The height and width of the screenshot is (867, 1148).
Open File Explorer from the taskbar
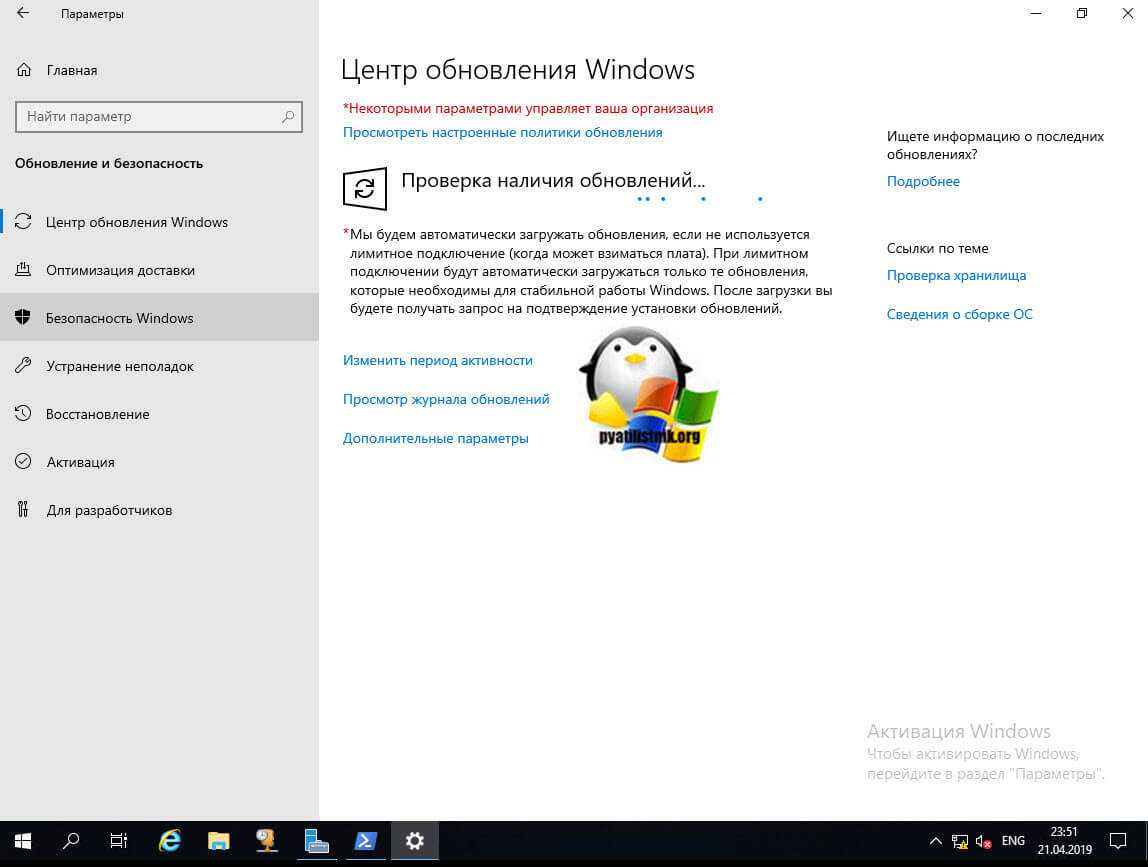[219, 841]
